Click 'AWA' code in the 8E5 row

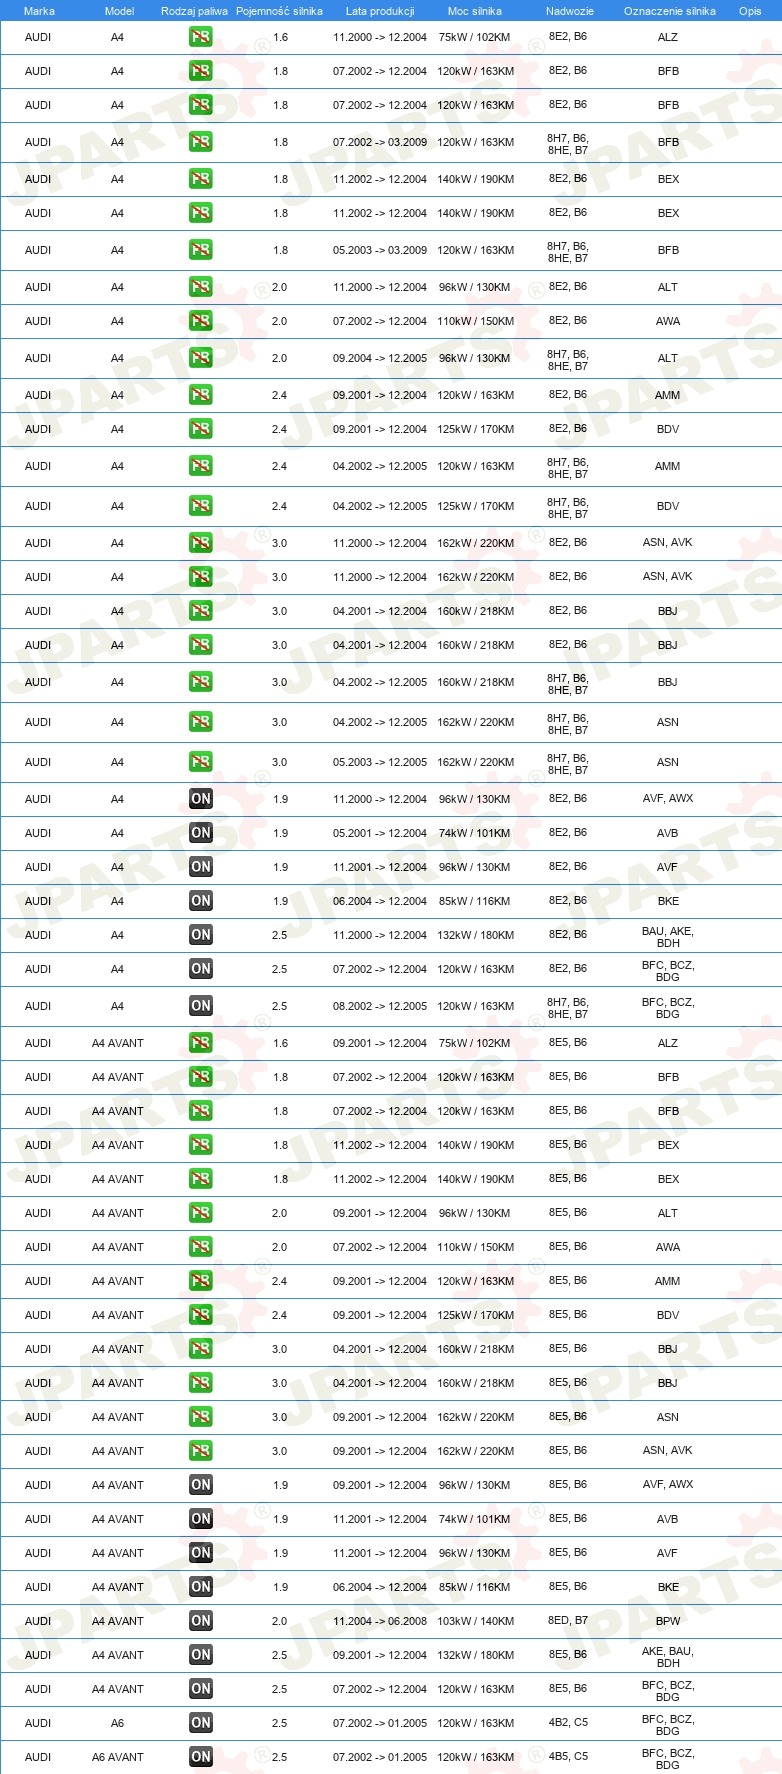668,1247
